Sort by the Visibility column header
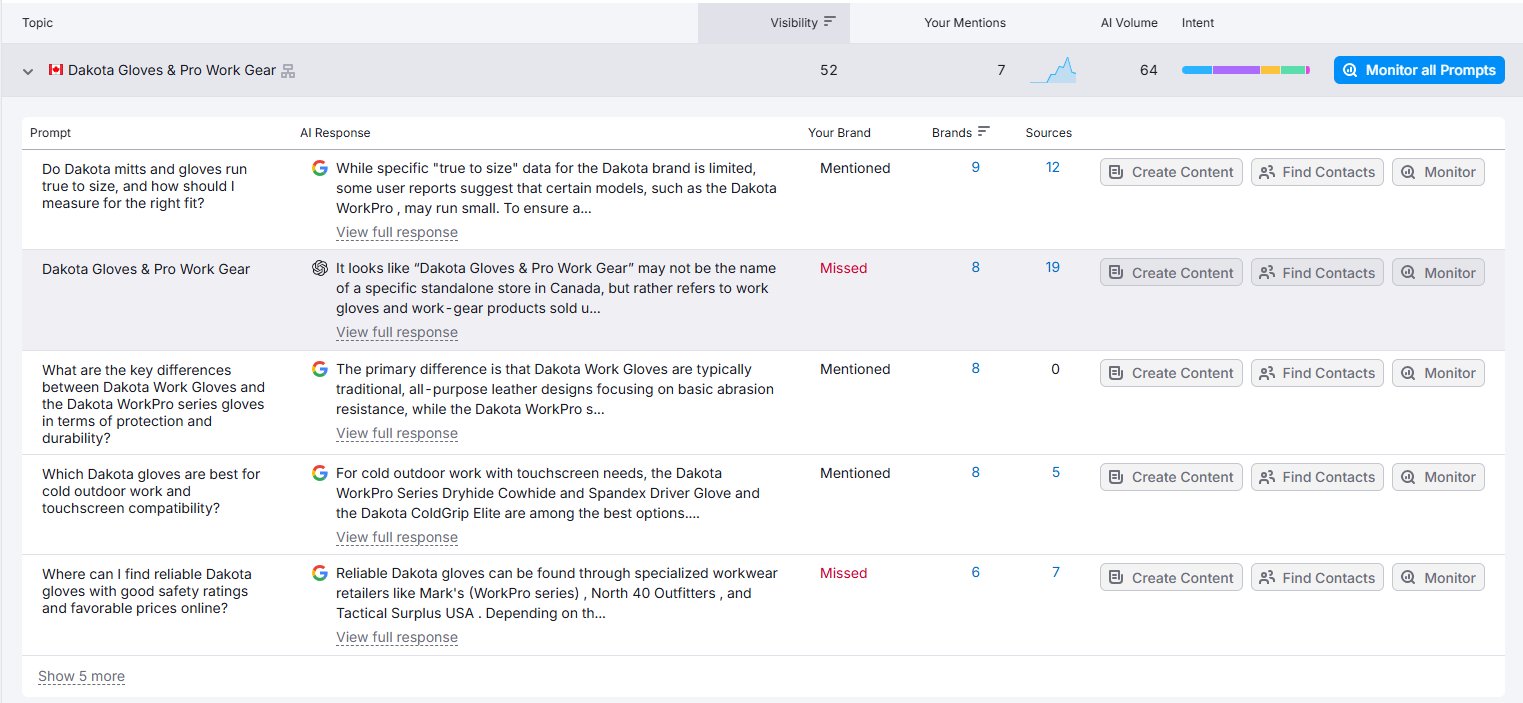This screenshot has width=1523, height=703. 774,22
